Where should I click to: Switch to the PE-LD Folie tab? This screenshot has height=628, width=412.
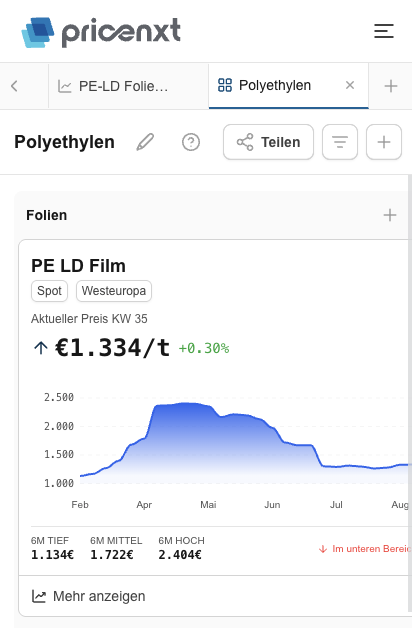coord(128,86)
